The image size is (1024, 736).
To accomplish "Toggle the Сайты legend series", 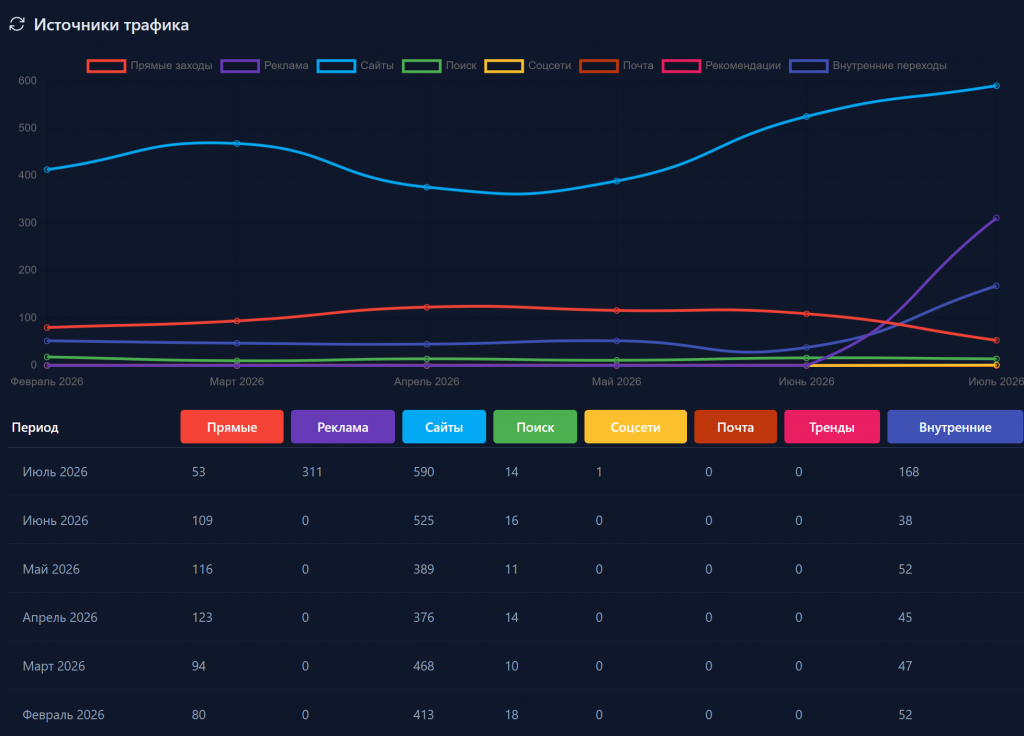I will click(355, 66).
